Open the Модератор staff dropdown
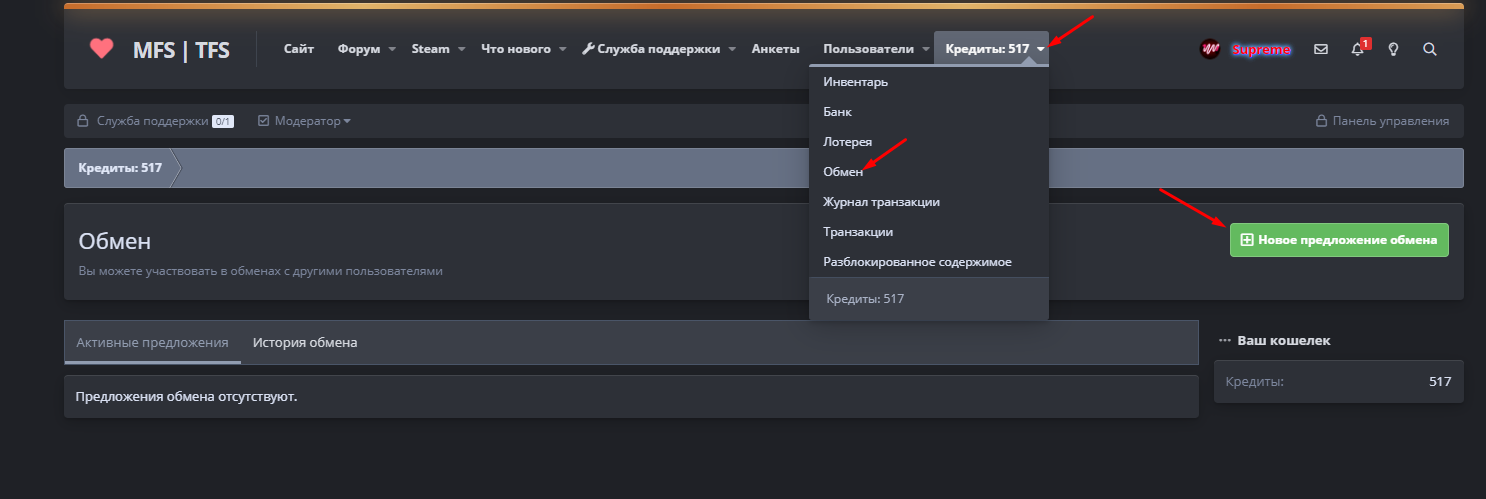 [304, 121]
